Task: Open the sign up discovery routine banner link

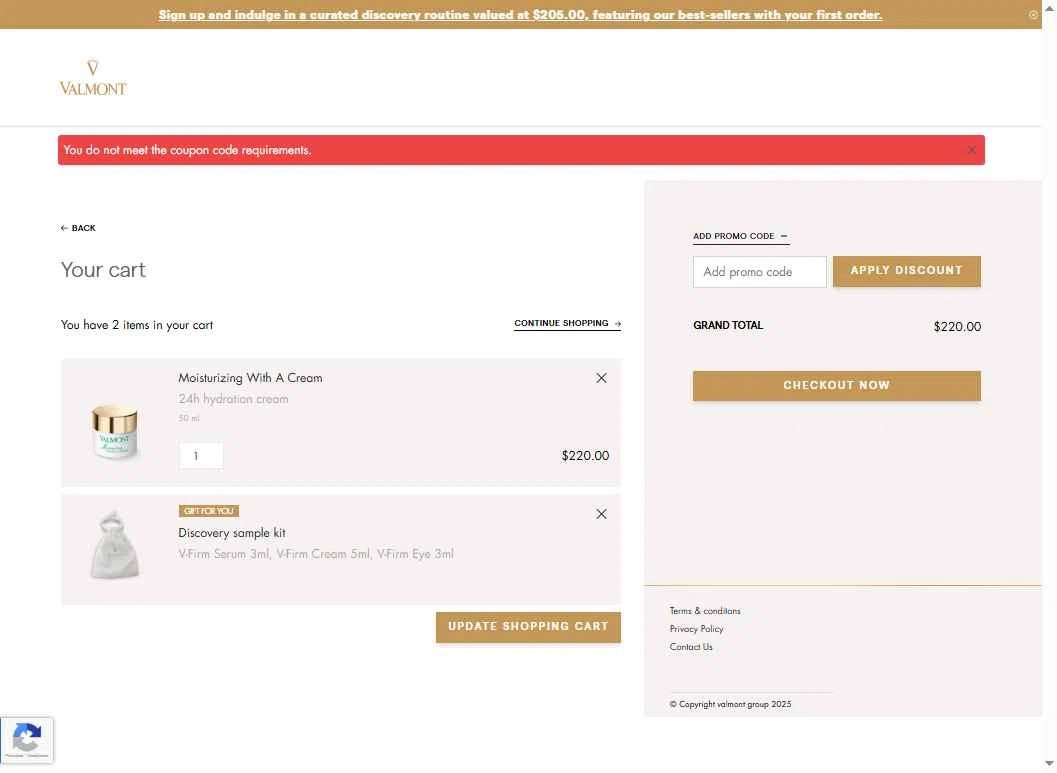Action: pyautogui.click(x=520, y=14)
